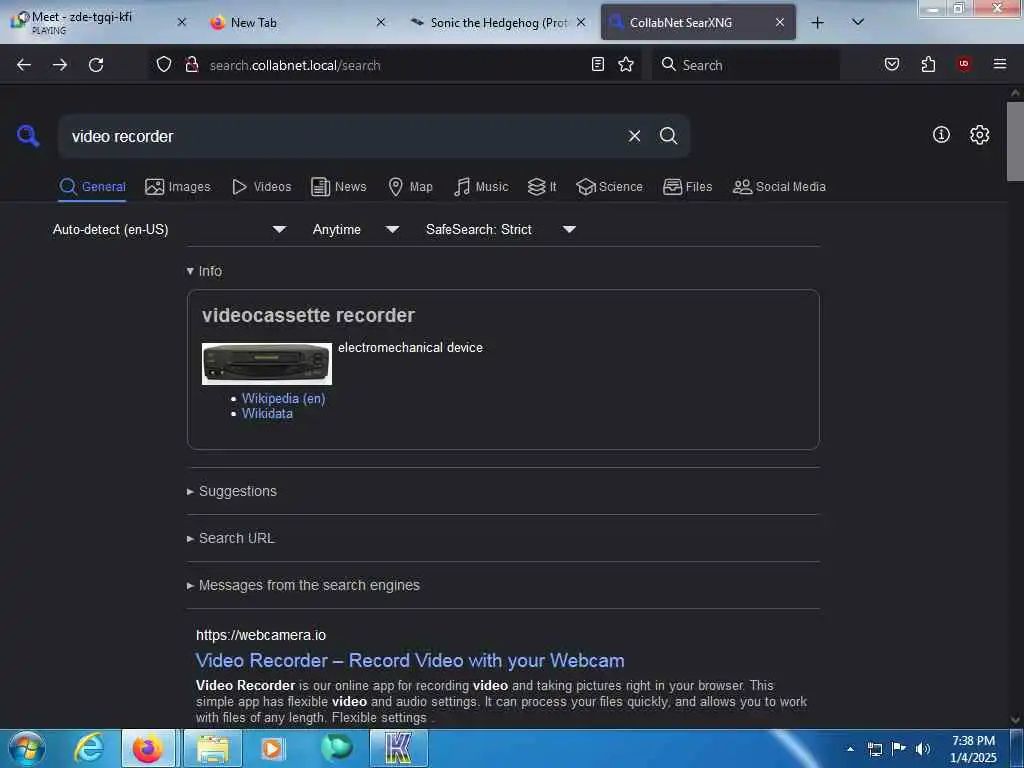
Task: Click the Firefox taskbar icon
Action: [x=148, y=748]
